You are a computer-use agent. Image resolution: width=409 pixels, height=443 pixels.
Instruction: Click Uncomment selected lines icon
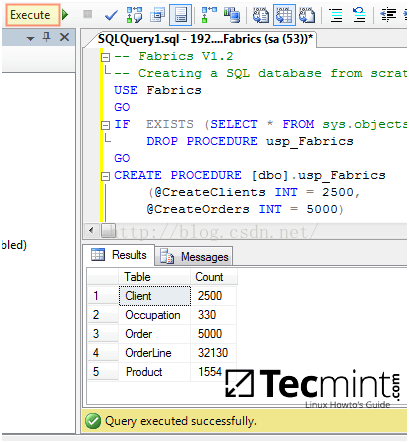click(359, 15)
